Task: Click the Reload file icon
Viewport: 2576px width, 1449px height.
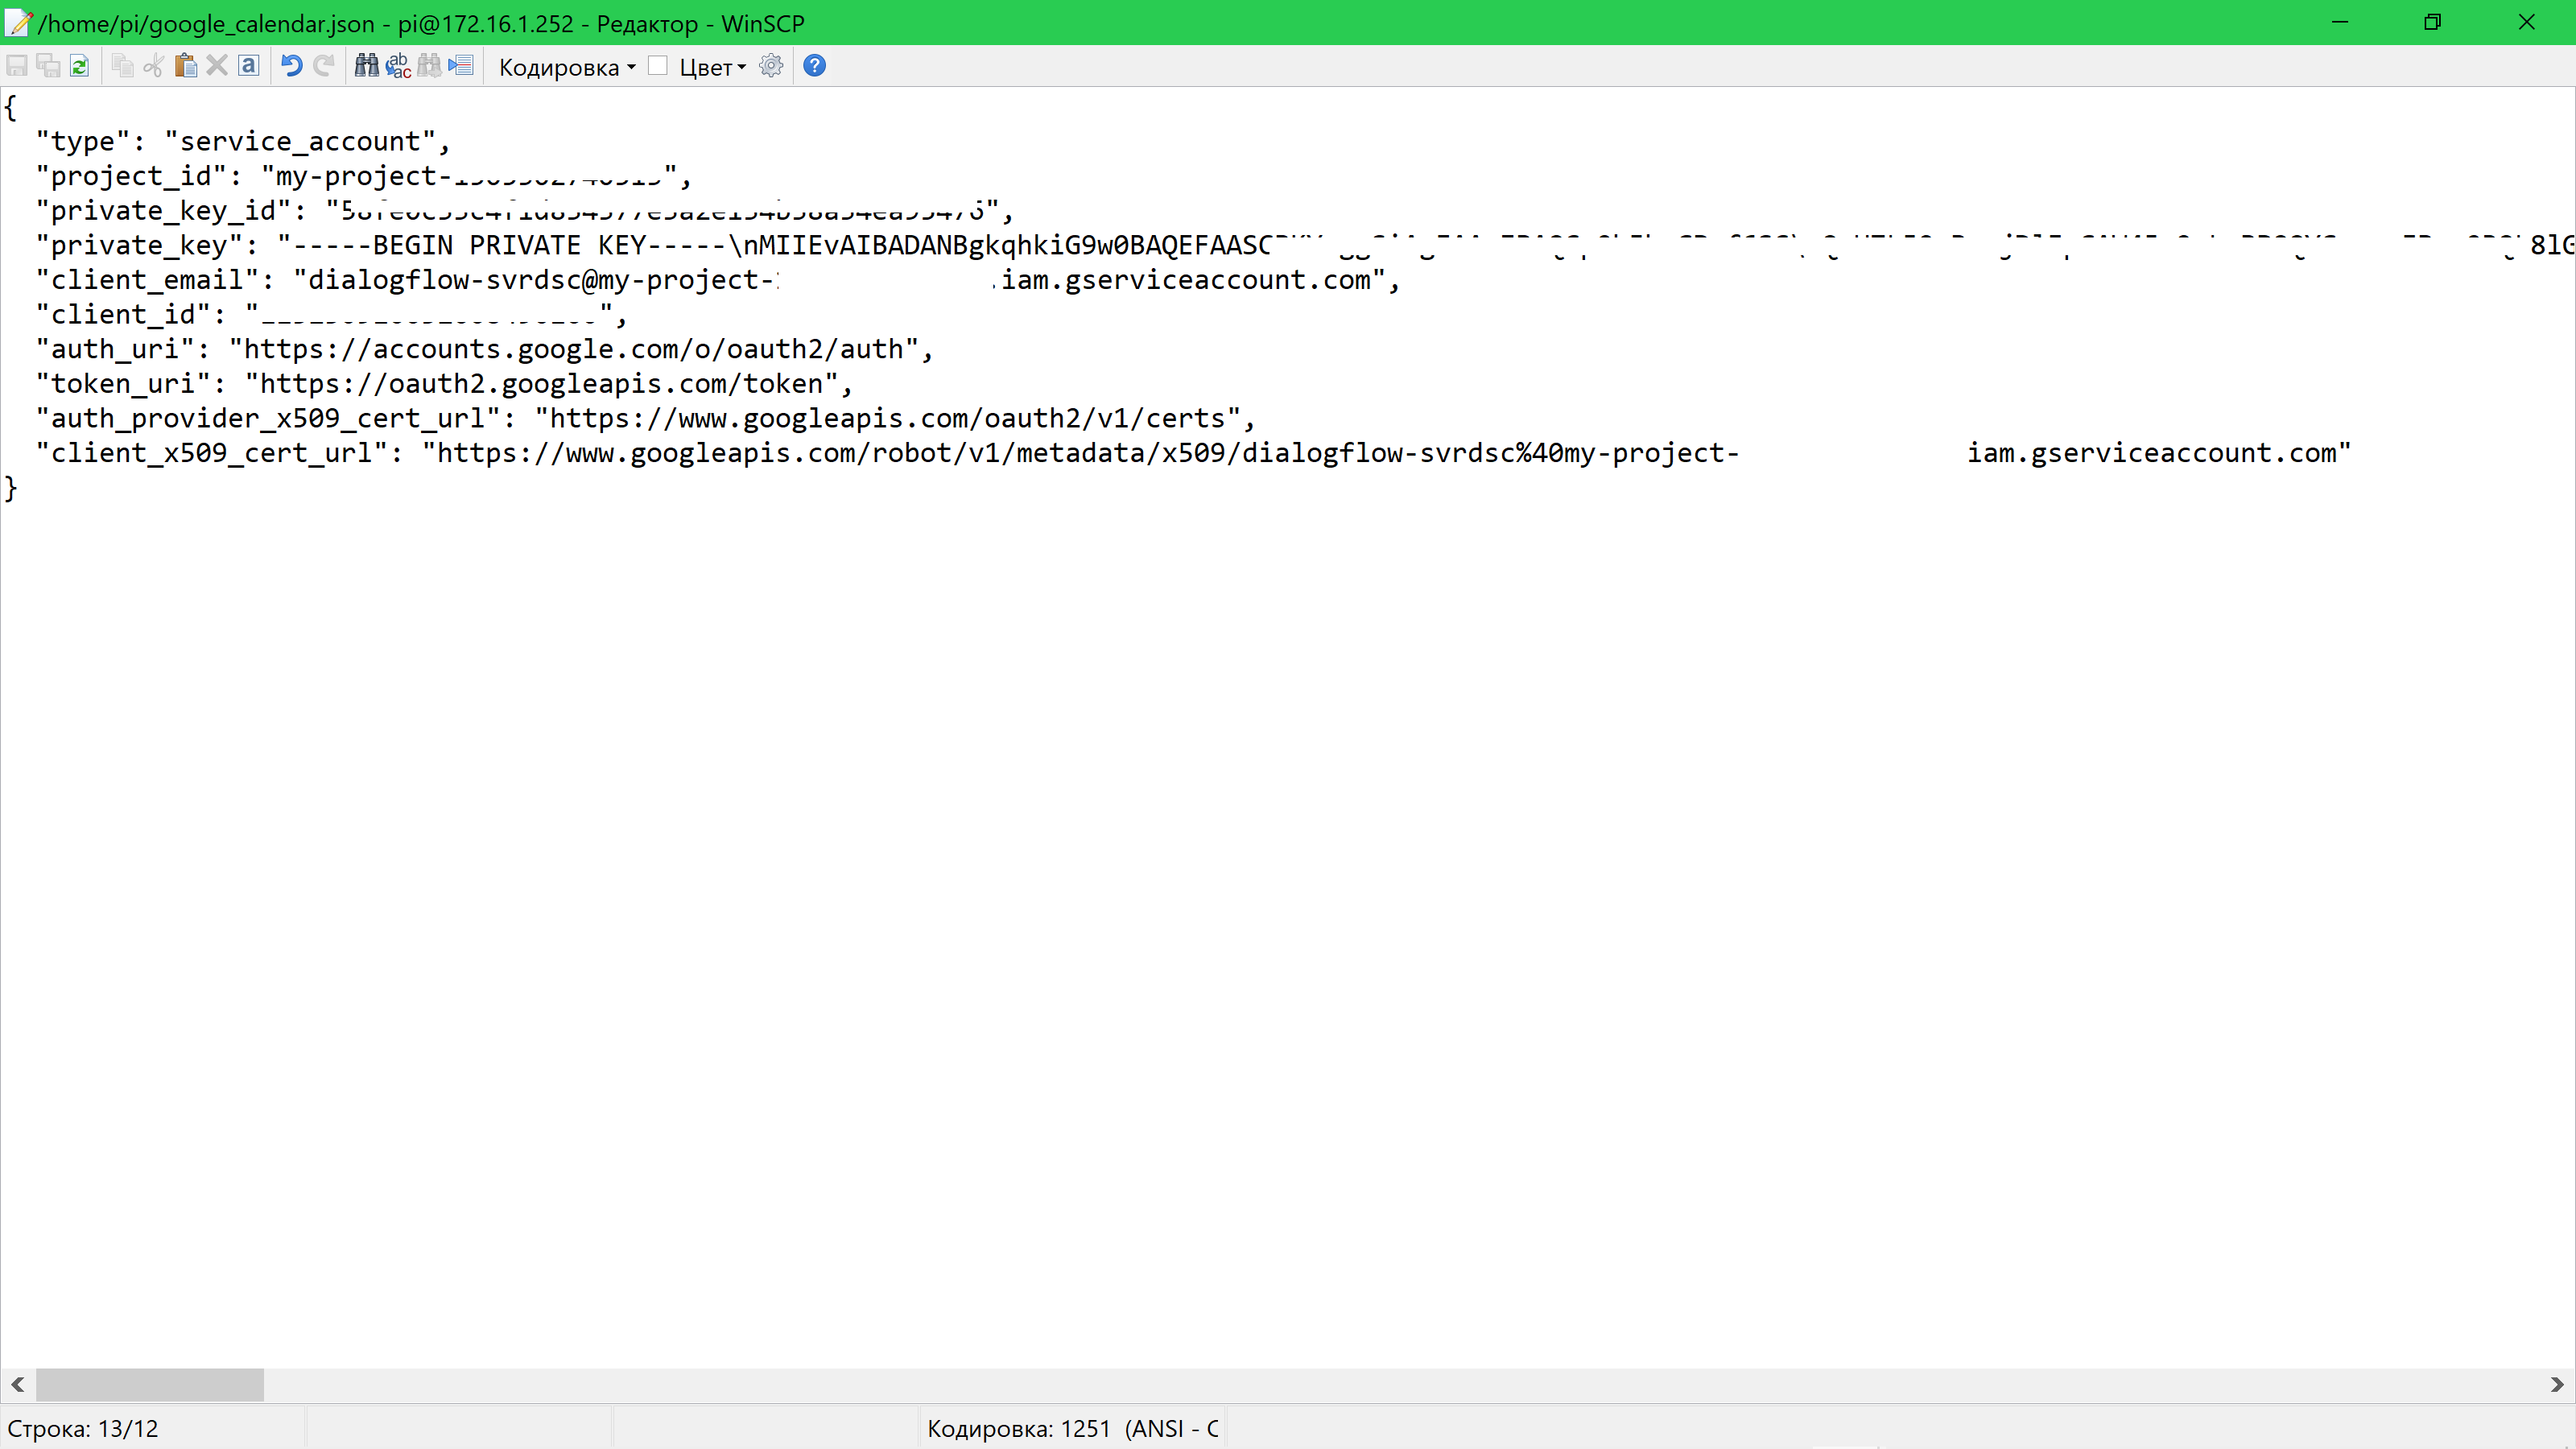Action: (80, 66)
